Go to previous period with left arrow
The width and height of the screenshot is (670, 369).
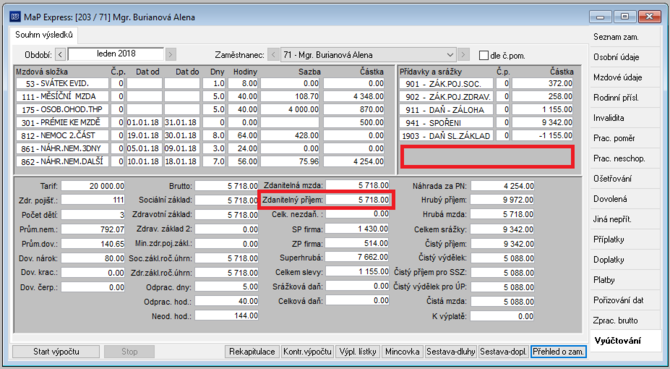pyautogui.click(x=60, y=55)
